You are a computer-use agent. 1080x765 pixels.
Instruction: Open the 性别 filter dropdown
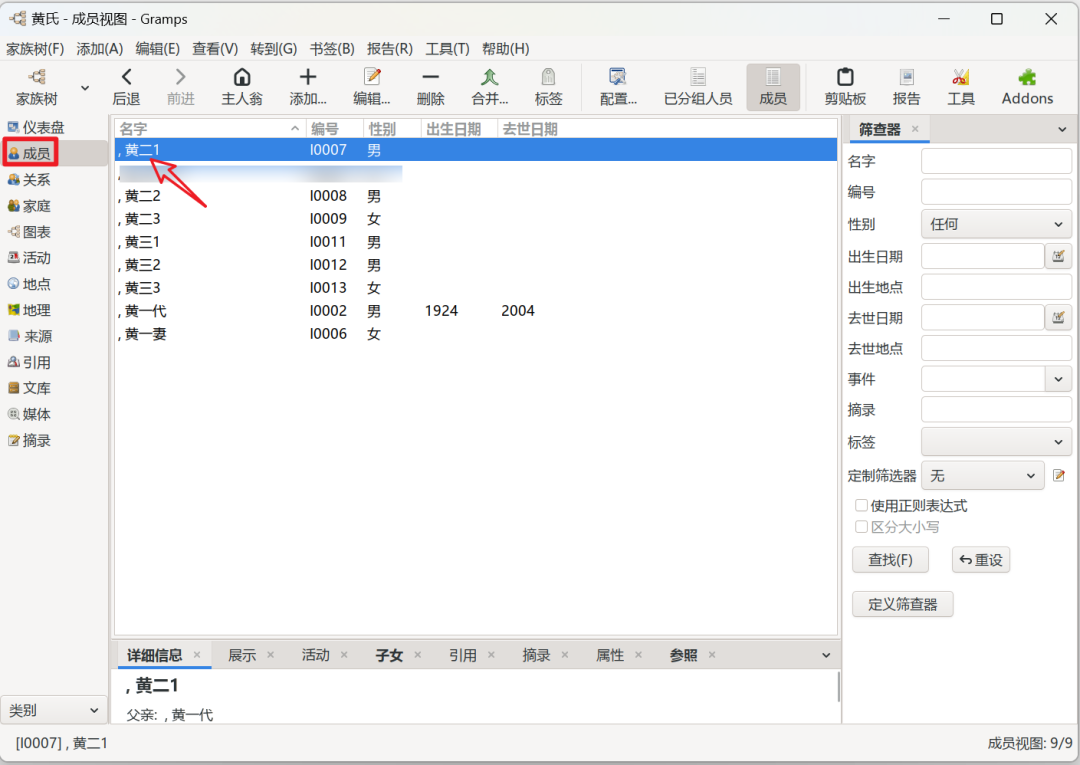click(996, 224)
